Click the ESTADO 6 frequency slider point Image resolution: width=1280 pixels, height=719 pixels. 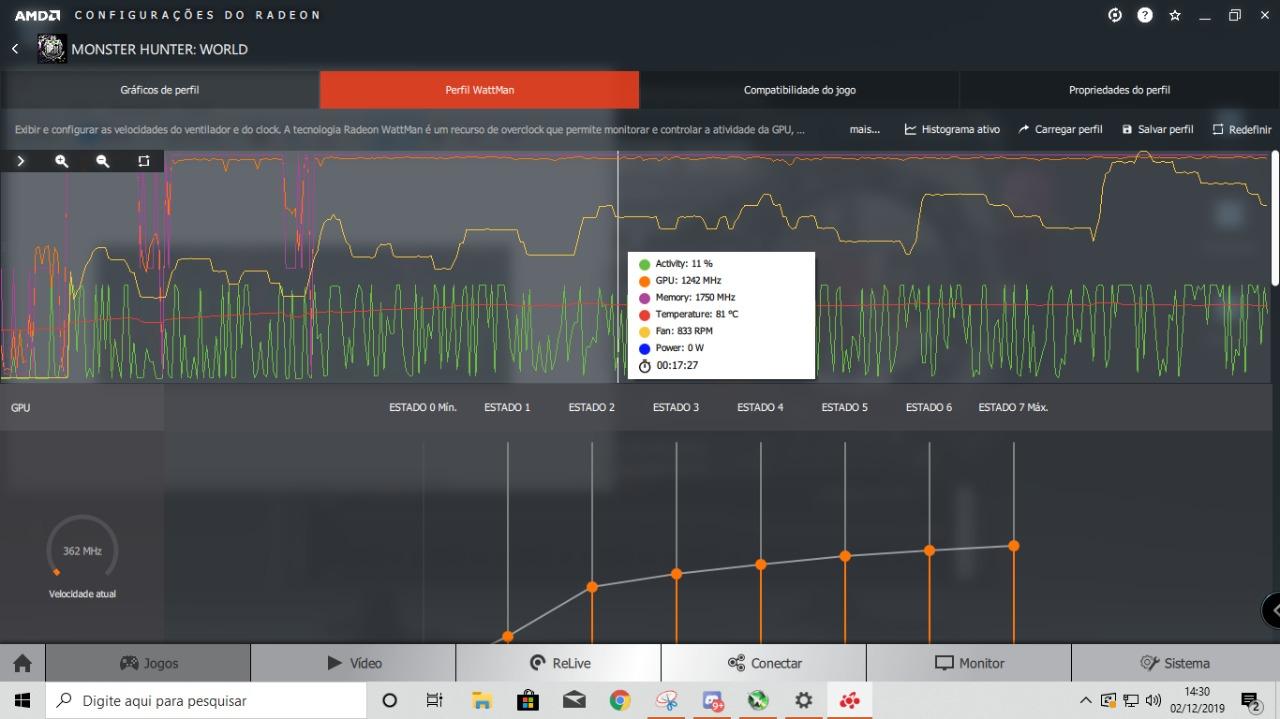[930, 550]
